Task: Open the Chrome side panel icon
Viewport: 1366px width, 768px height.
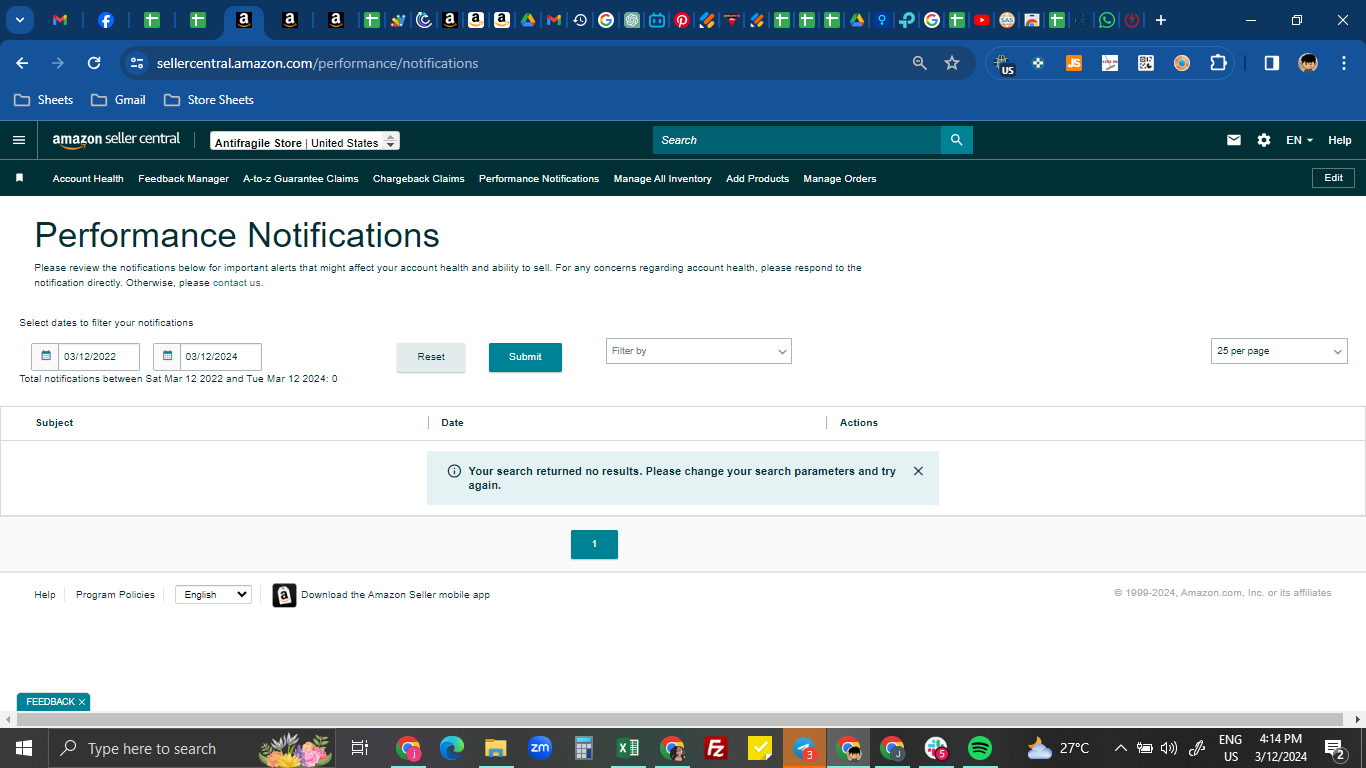Action: [1271, 63]
